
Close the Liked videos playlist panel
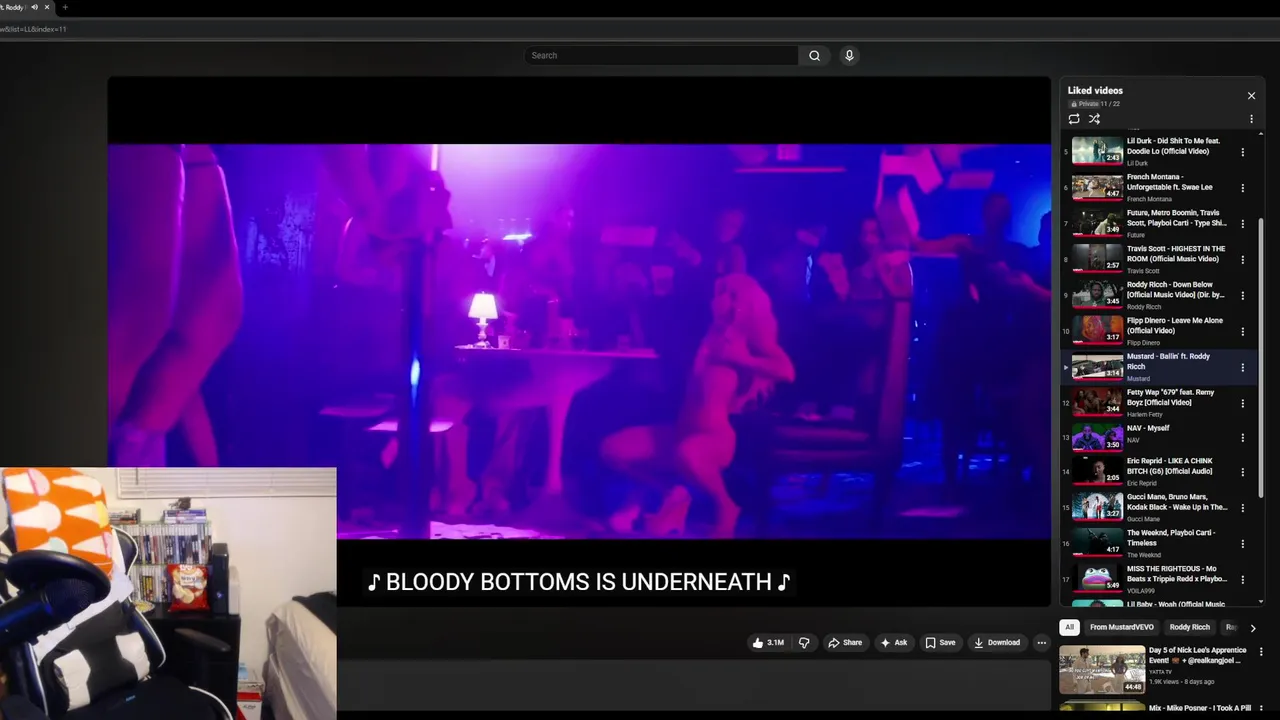pyautogui.click(x=1251, y=96)
